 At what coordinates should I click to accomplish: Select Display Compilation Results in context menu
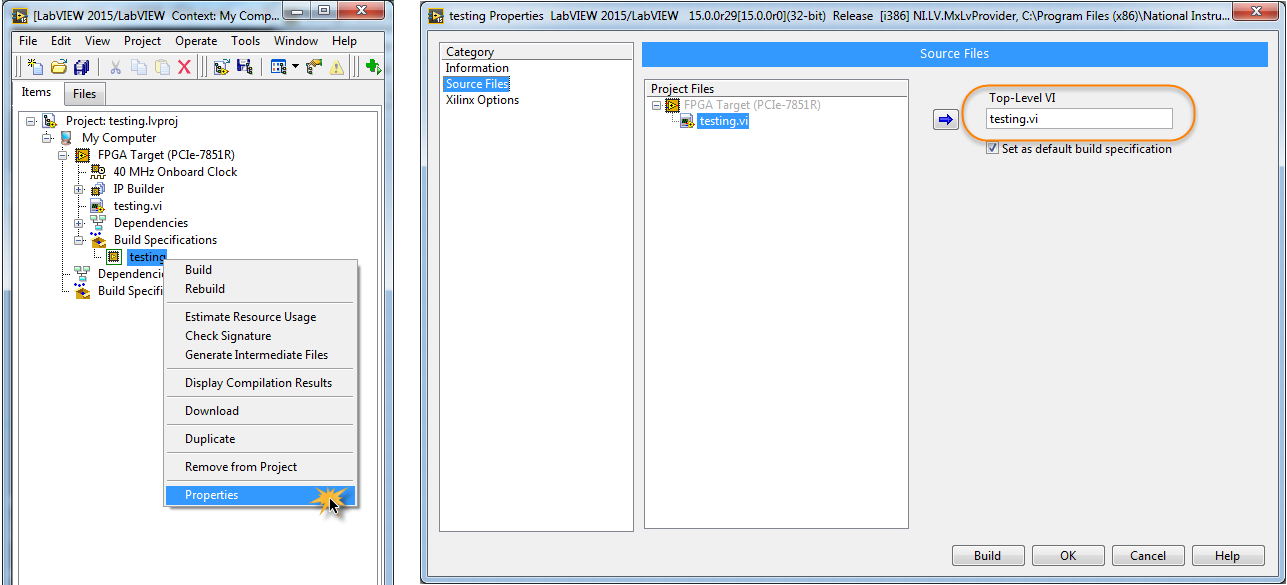[x=260, y=383]
